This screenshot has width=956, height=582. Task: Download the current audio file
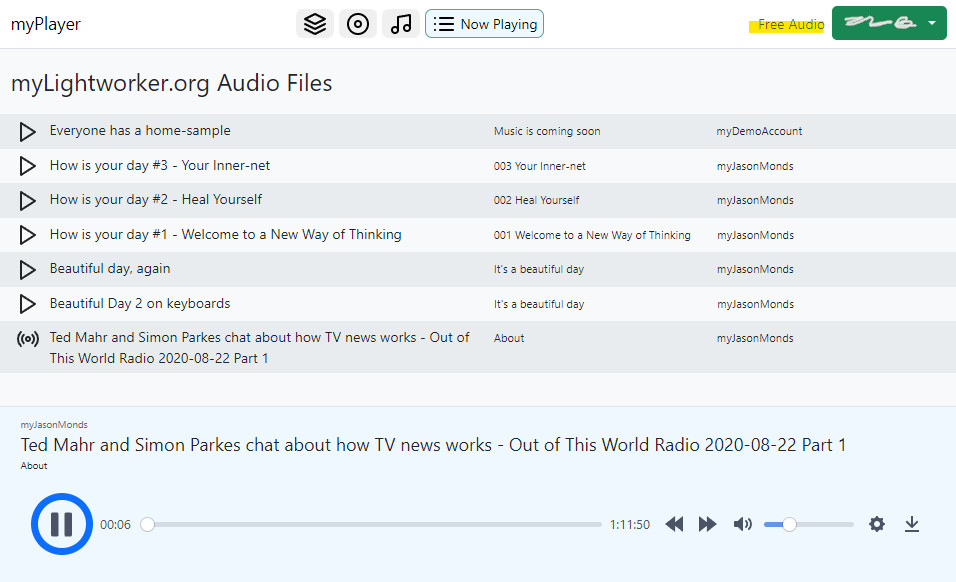coord(912,524)
